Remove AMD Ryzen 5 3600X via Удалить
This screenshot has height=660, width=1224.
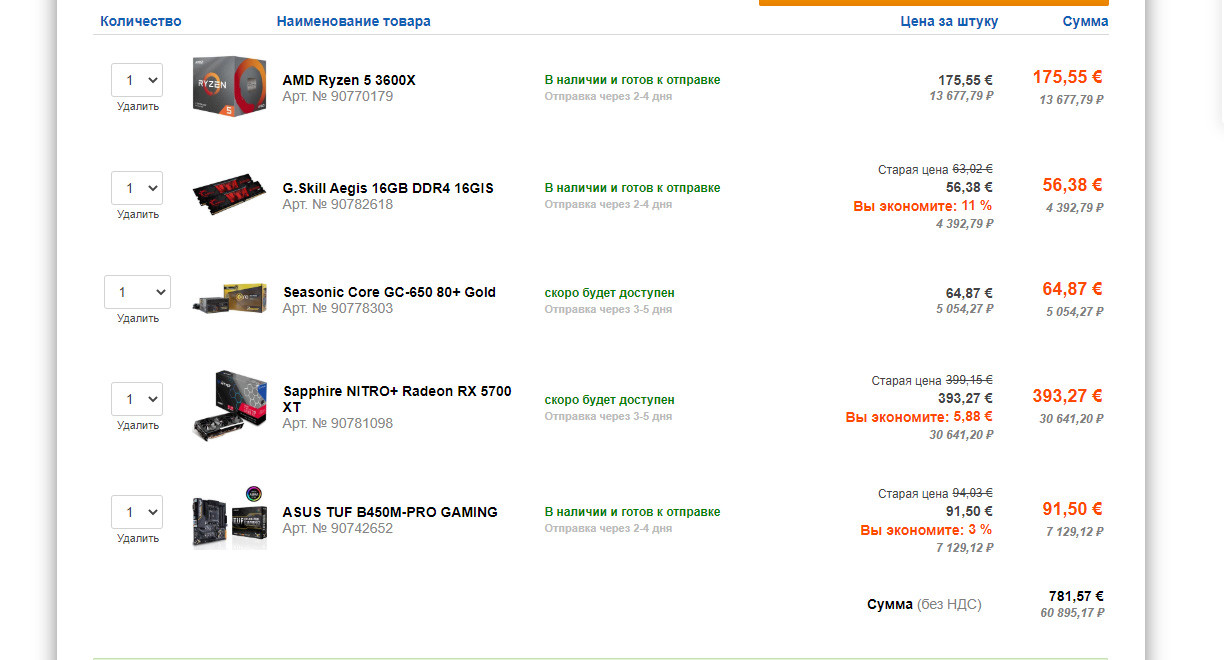click(x=137, y=106)
